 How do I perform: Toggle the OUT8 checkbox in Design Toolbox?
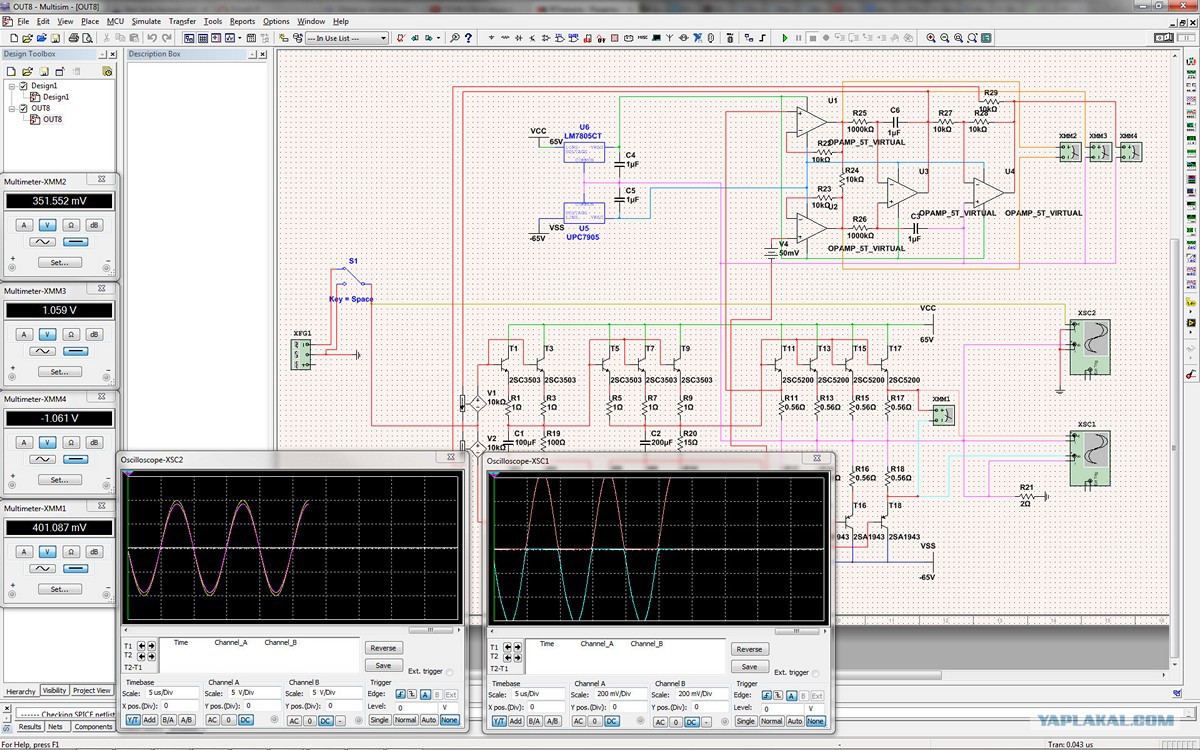24,108
